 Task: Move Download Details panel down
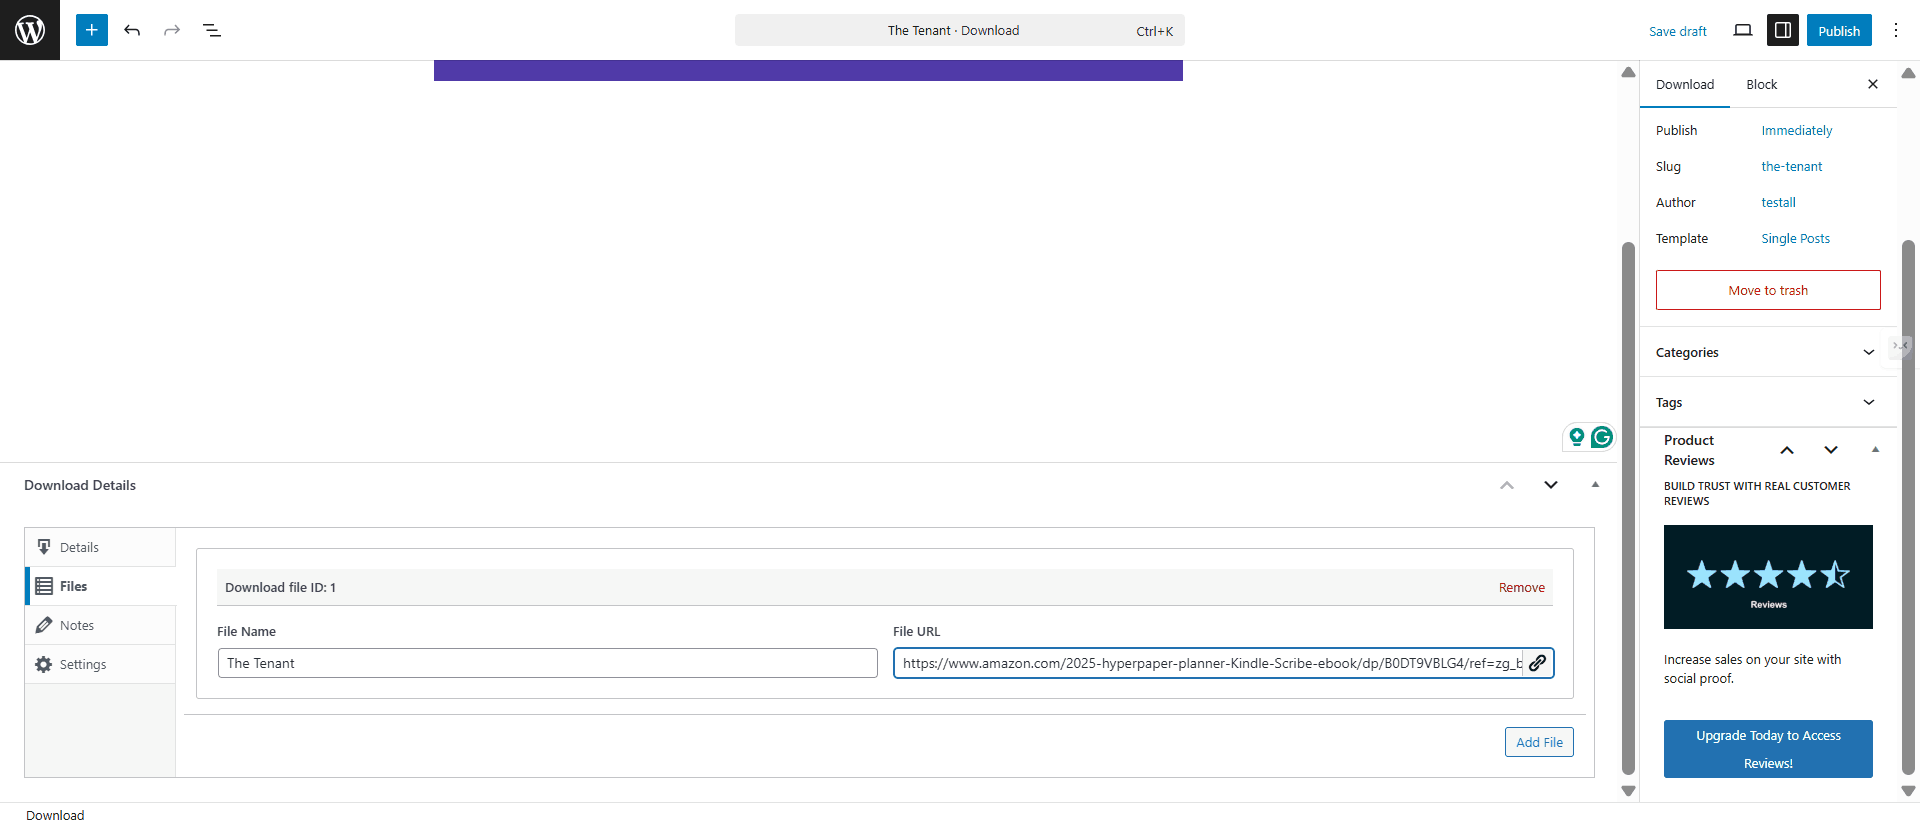pos(1551,485)
